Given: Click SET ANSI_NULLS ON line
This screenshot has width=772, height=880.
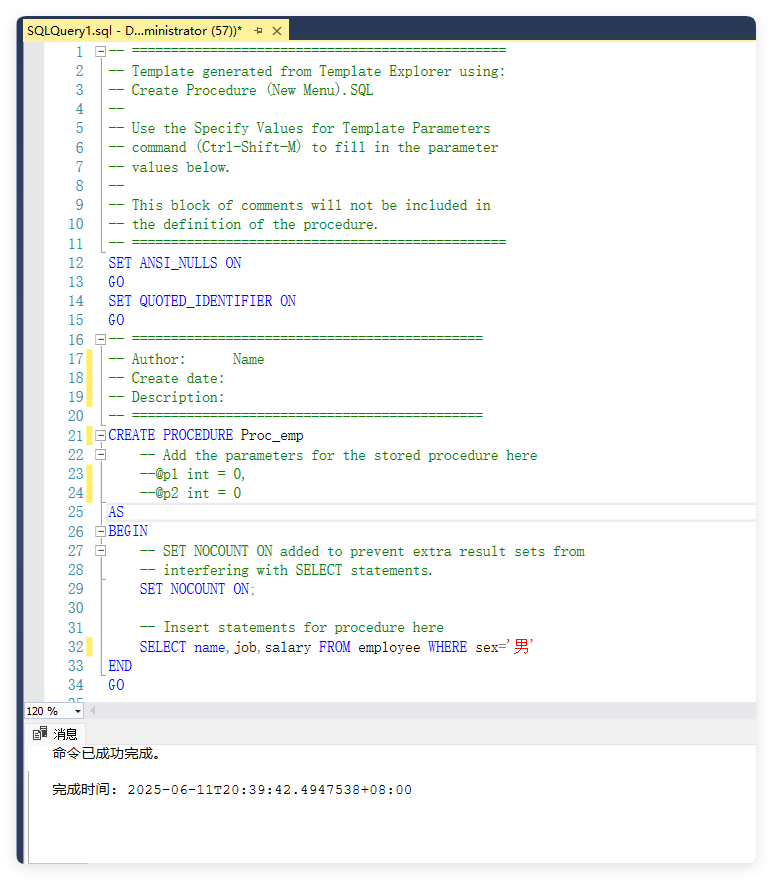Looking at the screenshot, I should [174, 263].
